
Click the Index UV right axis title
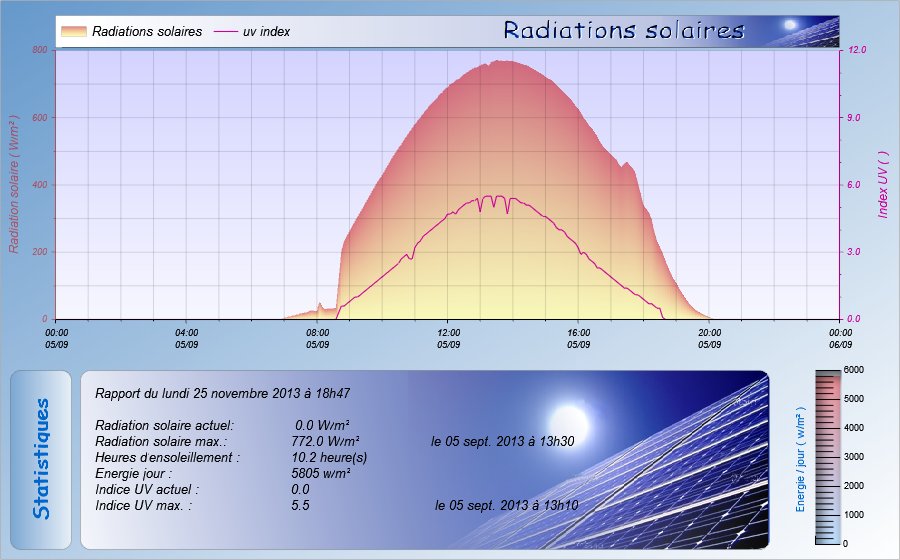883,185
